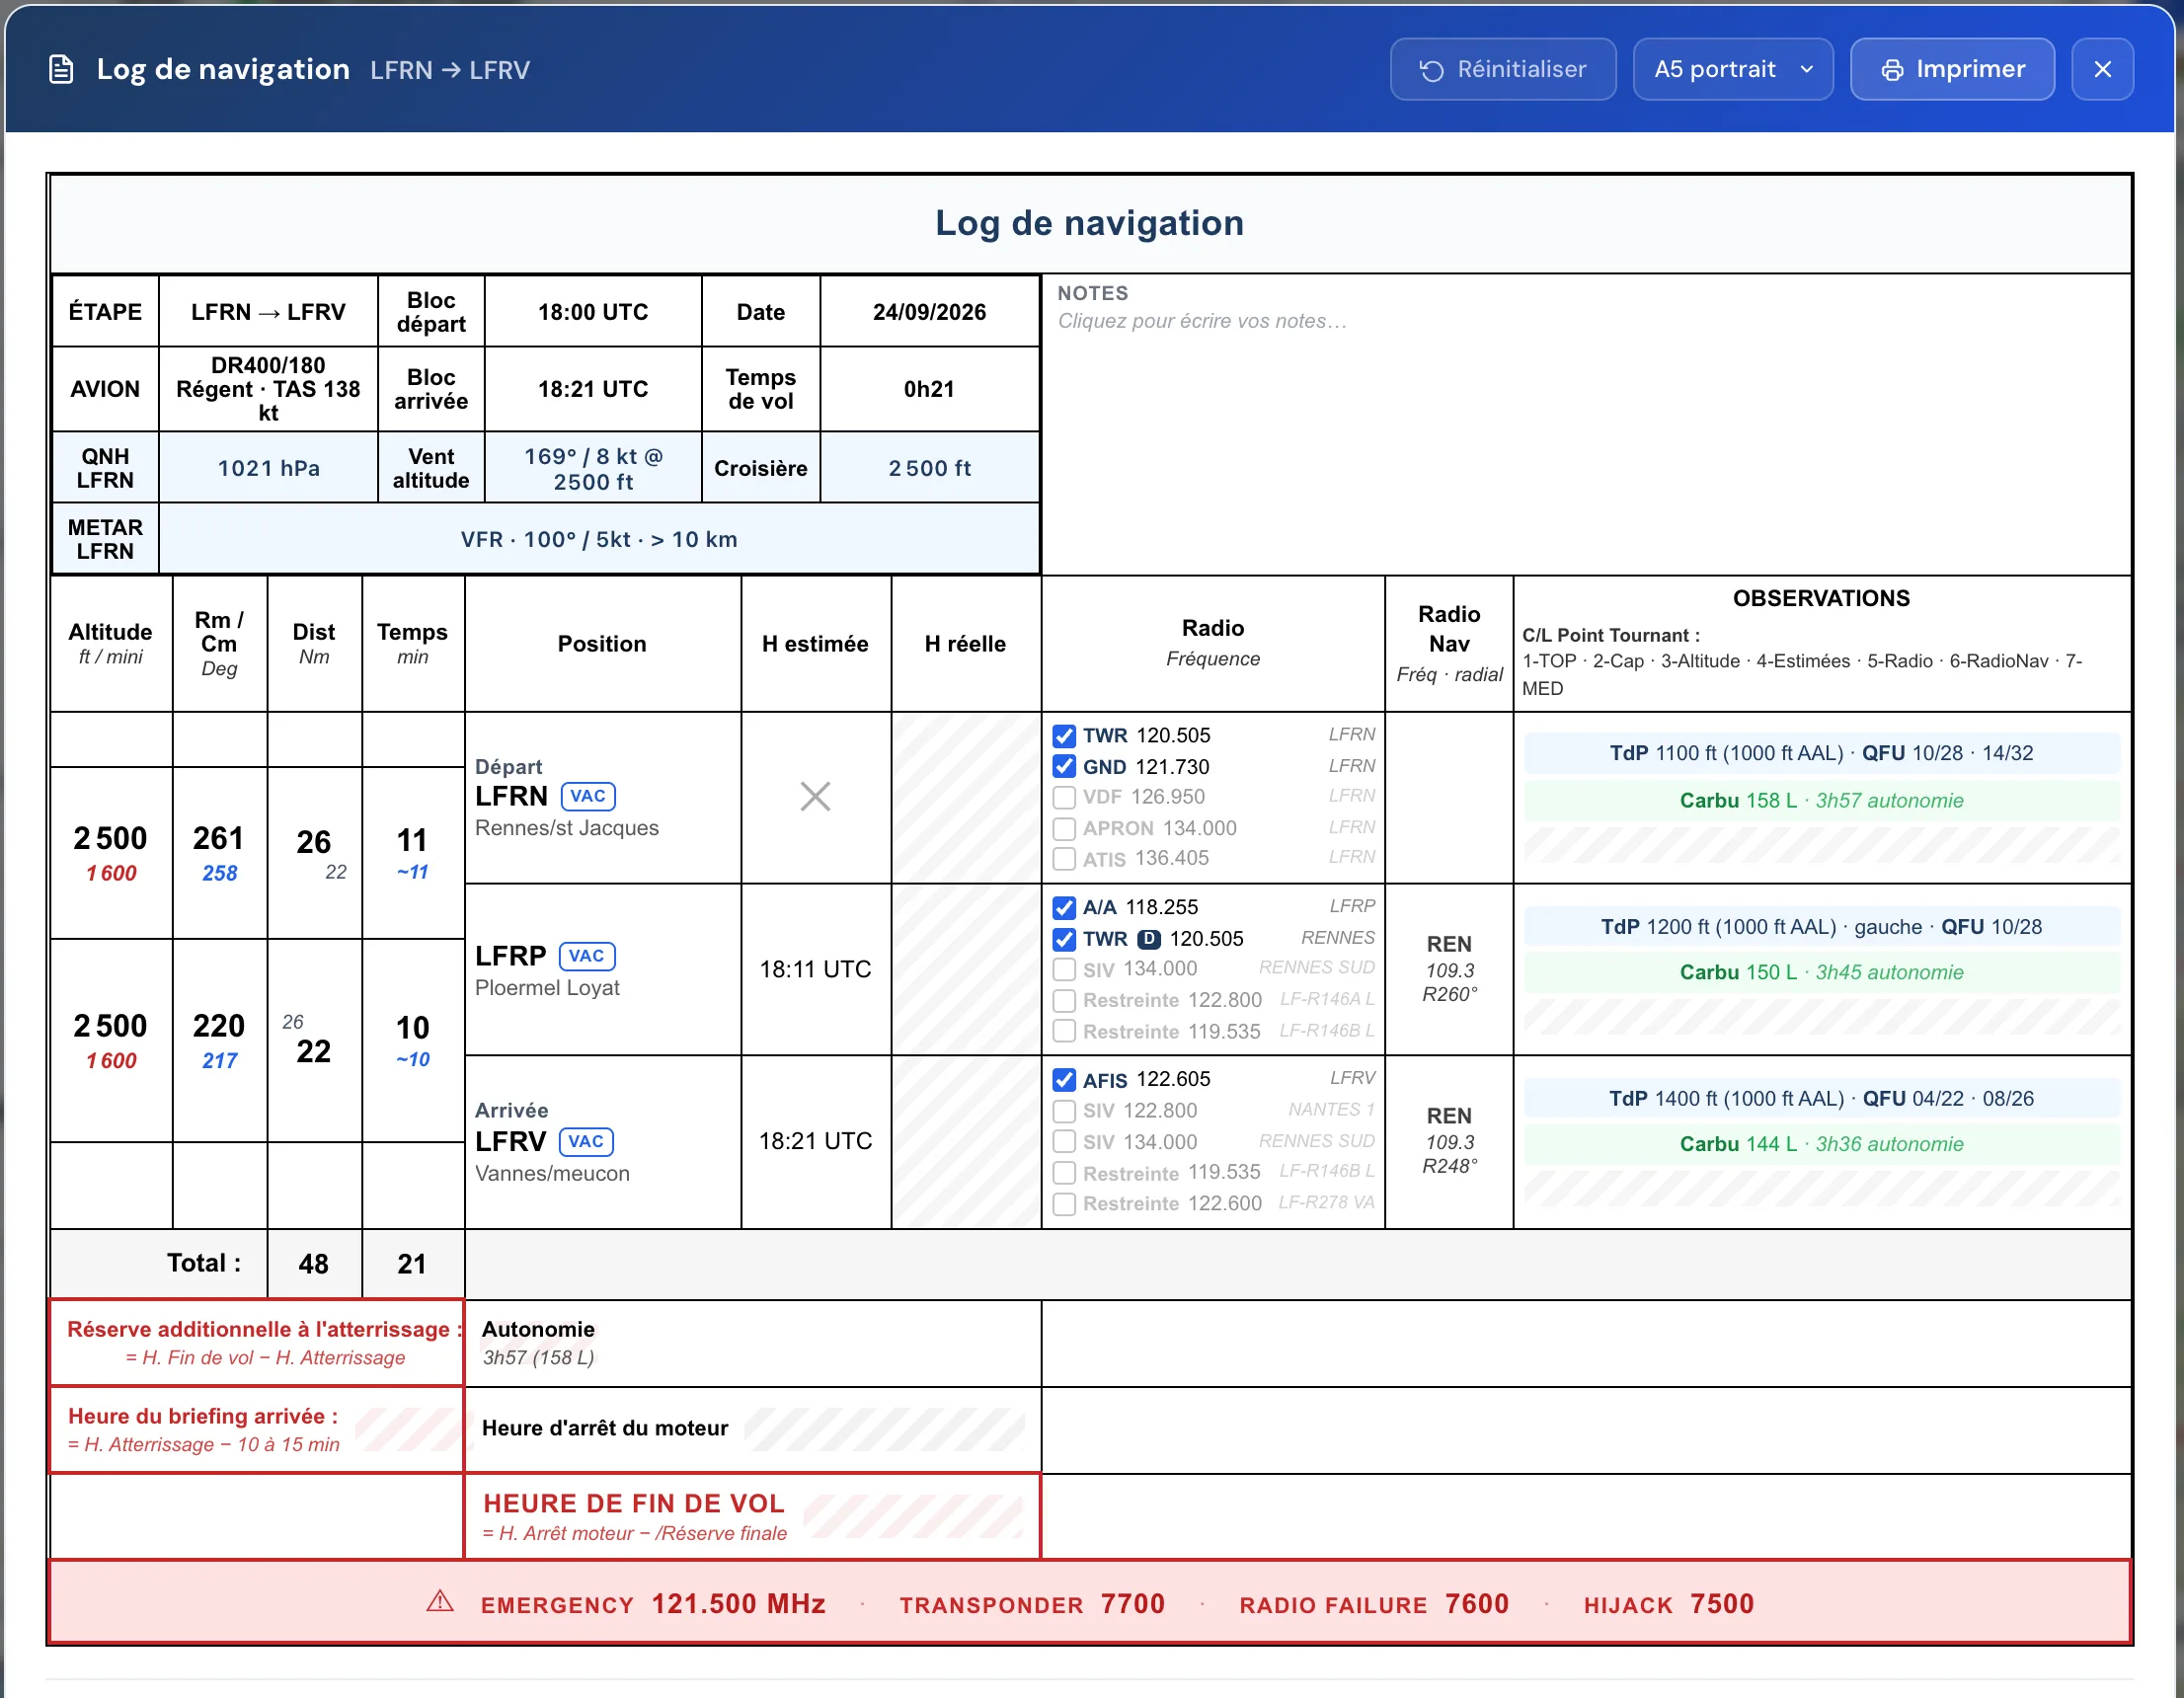Click the Bloc départ 18:00 UTC cell

593,312
